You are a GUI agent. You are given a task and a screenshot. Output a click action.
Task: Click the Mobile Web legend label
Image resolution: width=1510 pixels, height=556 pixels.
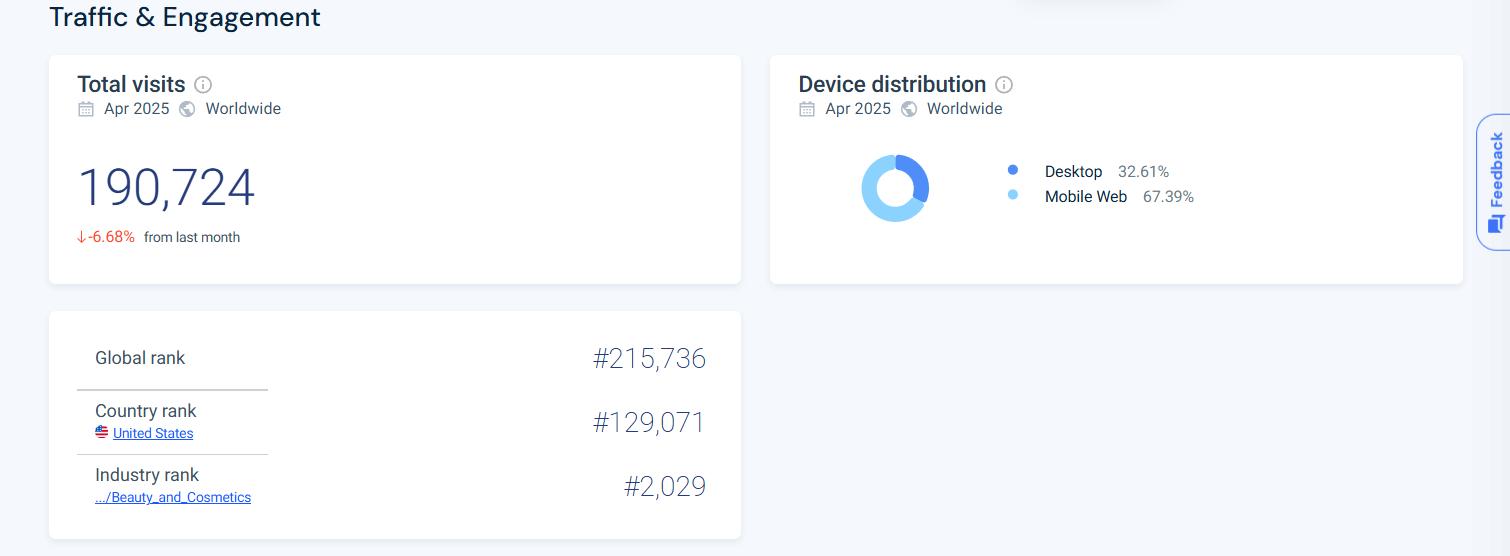1086,197
